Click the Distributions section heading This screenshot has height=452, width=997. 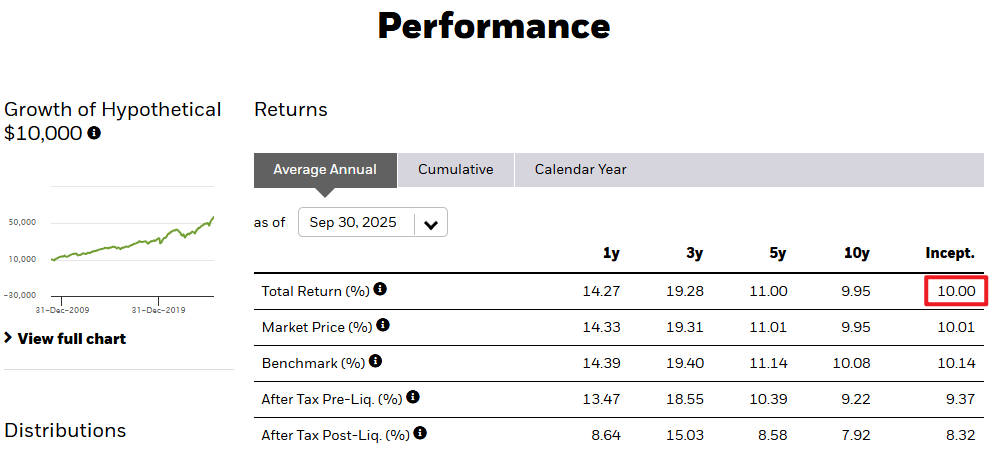[65, 430]
